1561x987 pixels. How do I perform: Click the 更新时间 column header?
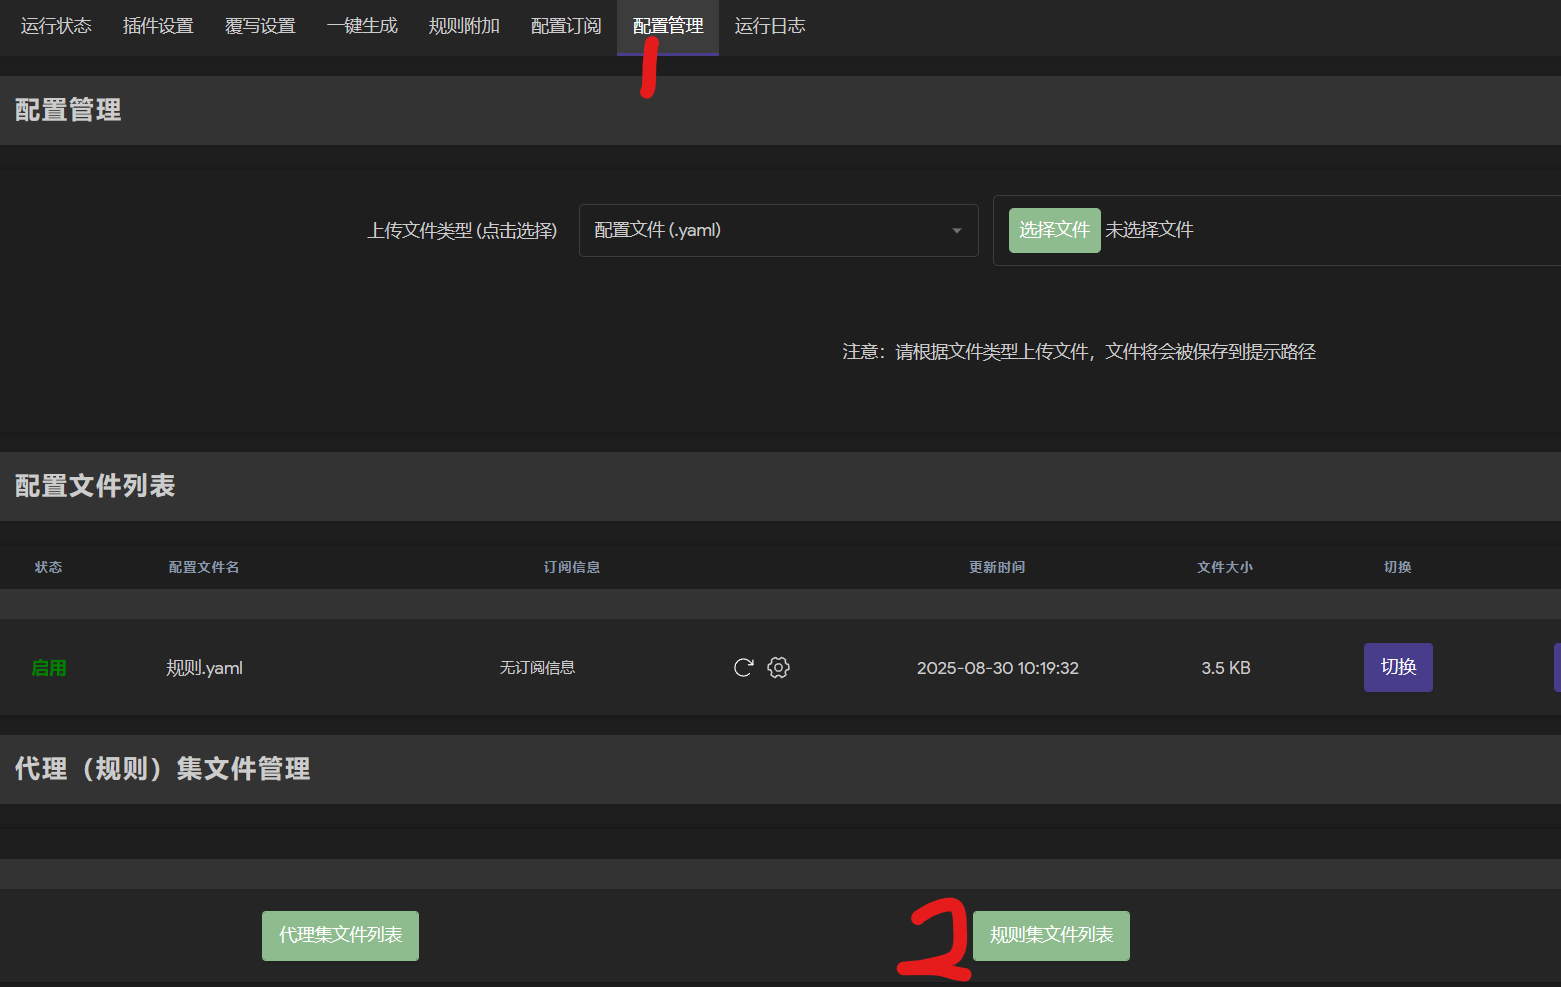point(996,567)
